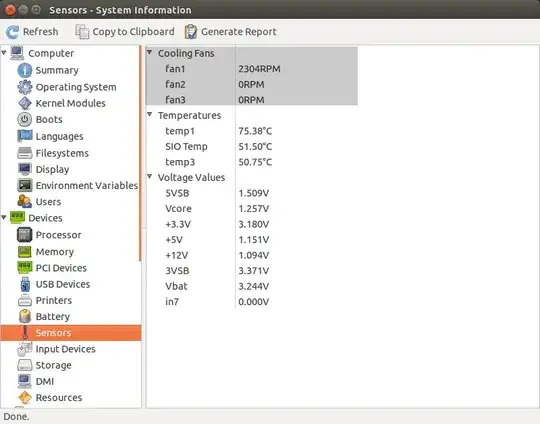This screenshot has width=540, height=424.
Task: Select the fan1 2304RPM row
Action: point(252,69)
